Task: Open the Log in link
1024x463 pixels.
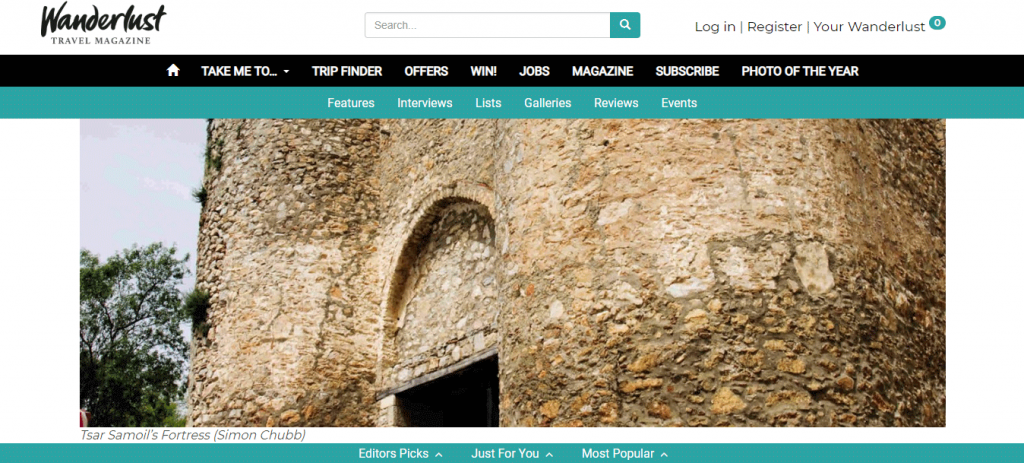Action: click(x=714, y=27)
